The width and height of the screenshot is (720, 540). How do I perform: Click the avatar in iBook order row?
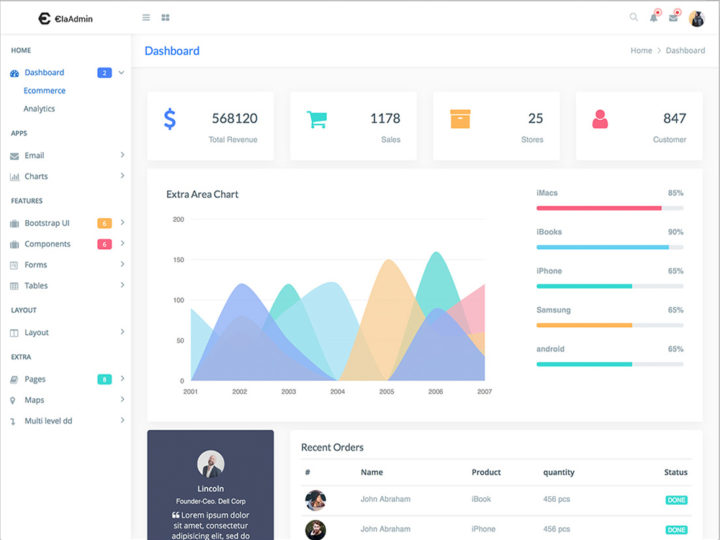coord(315,500)
